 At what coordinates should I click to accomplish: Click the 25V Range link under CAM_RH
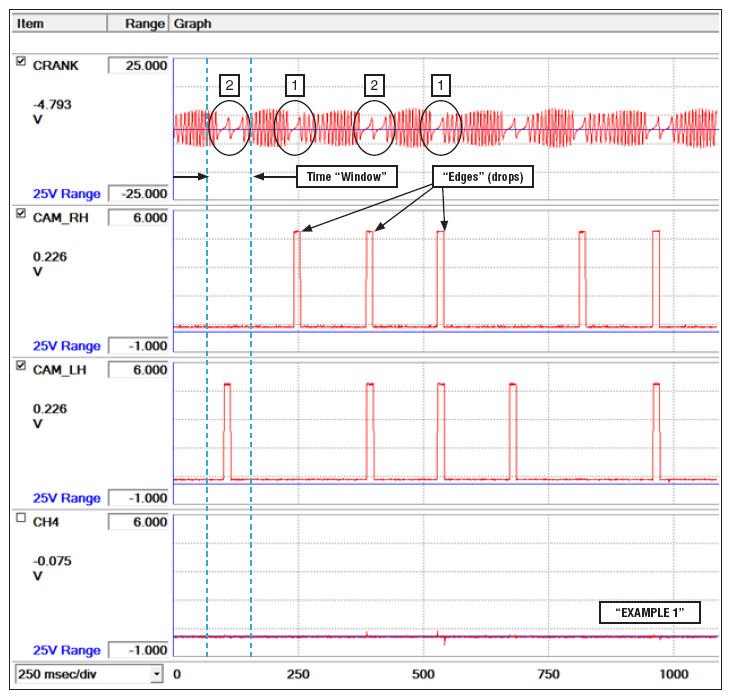coord(67,346)
